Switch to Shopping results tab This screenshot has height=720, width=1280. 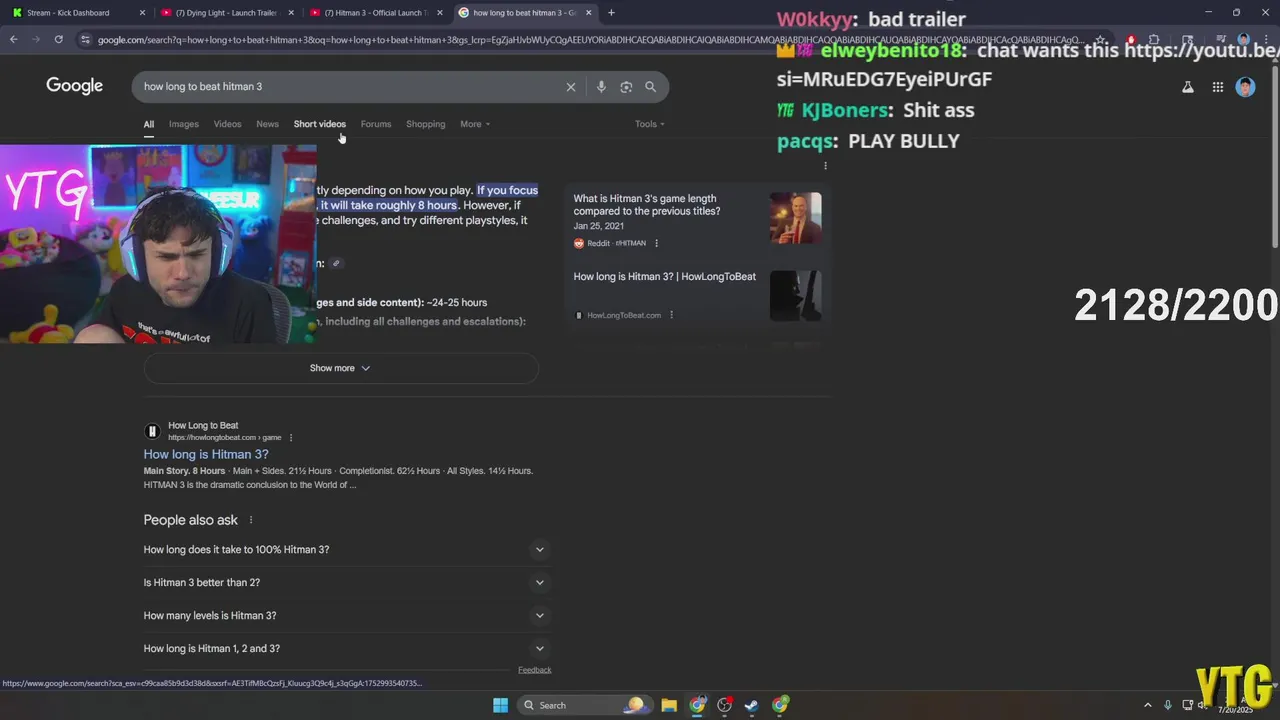click(425, 124)
